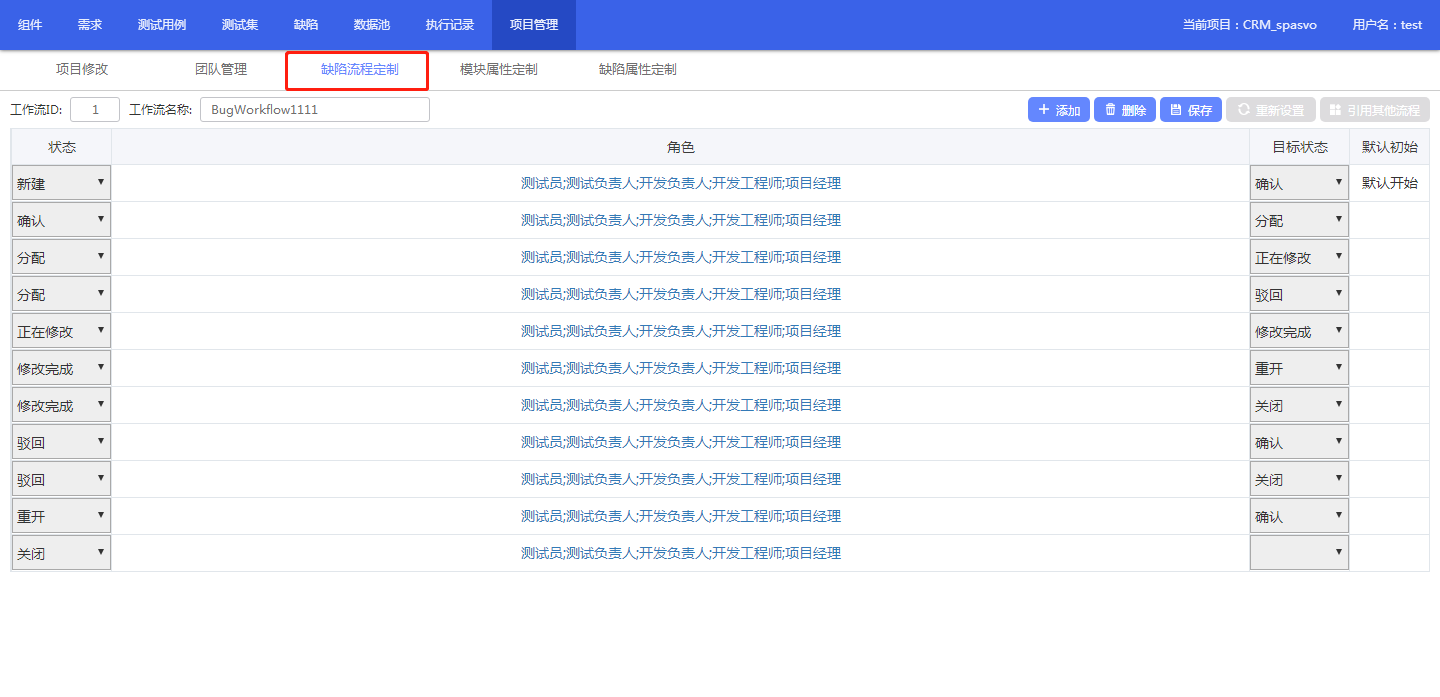1440x697 pixels.
Task: Click the trash icon on 删除 button
Action: [x=1110, y=110]
